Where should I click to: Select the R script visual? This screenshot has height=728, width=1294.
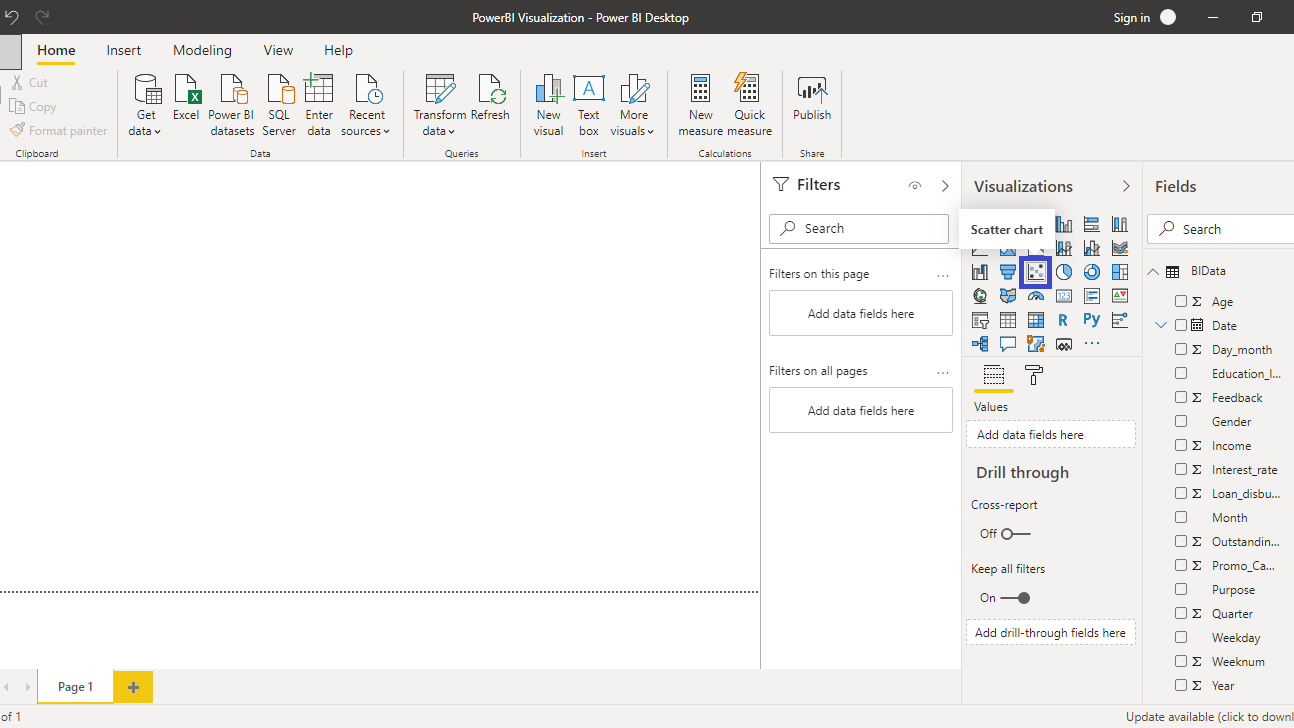point(1064,320)
